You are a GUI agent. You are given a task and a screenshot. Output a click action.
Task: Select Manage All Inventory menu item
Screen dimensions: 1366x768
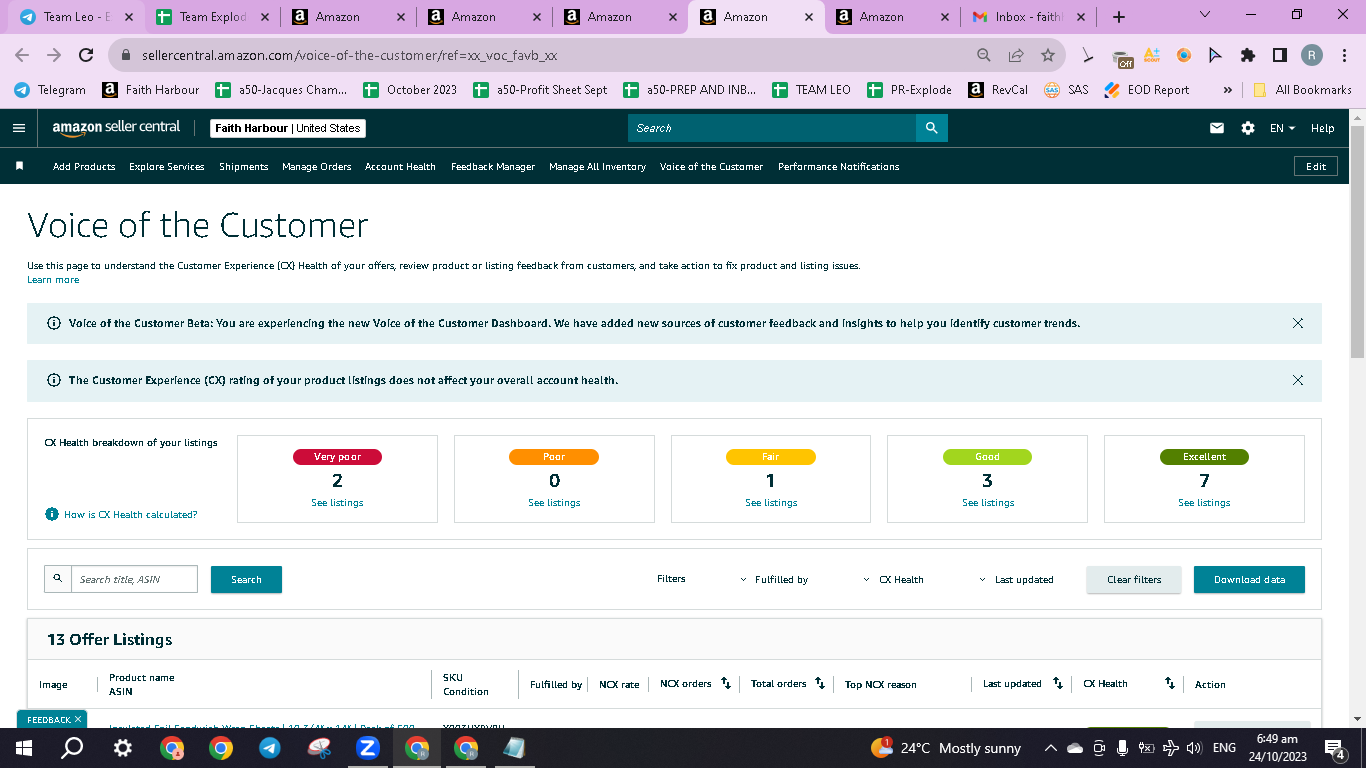[x=597, y=167]
